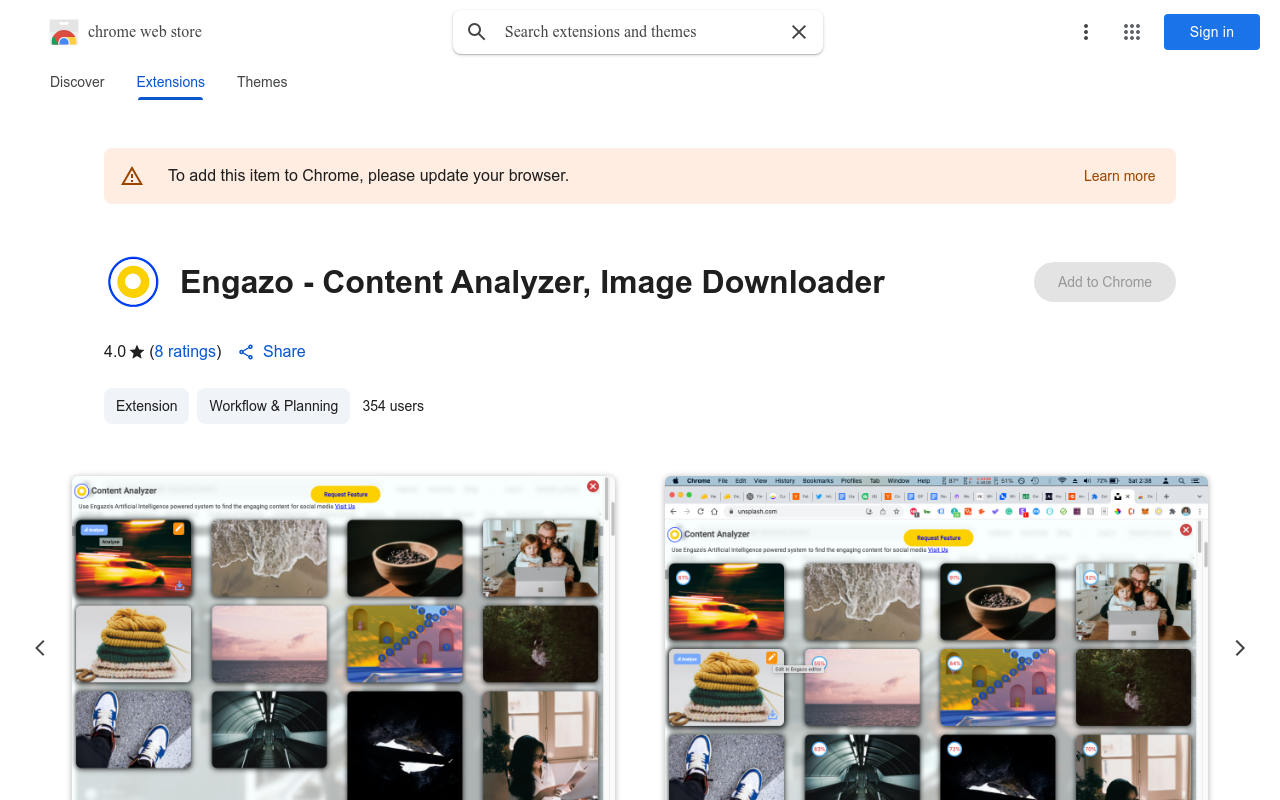Open the Google apps grid
Viewport: 1280px width, 800px height.
[x=1132, y=32]
